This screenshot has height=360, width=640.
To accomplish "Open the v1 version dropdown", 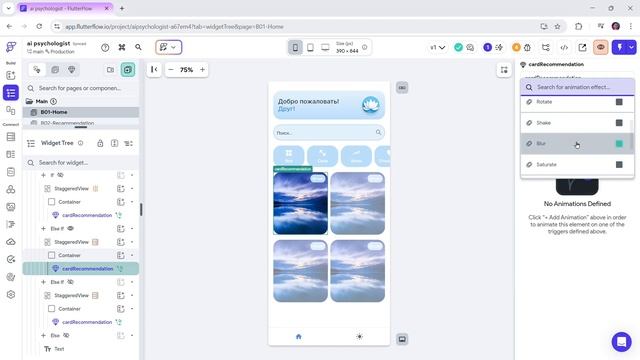I will pos(437,47).
